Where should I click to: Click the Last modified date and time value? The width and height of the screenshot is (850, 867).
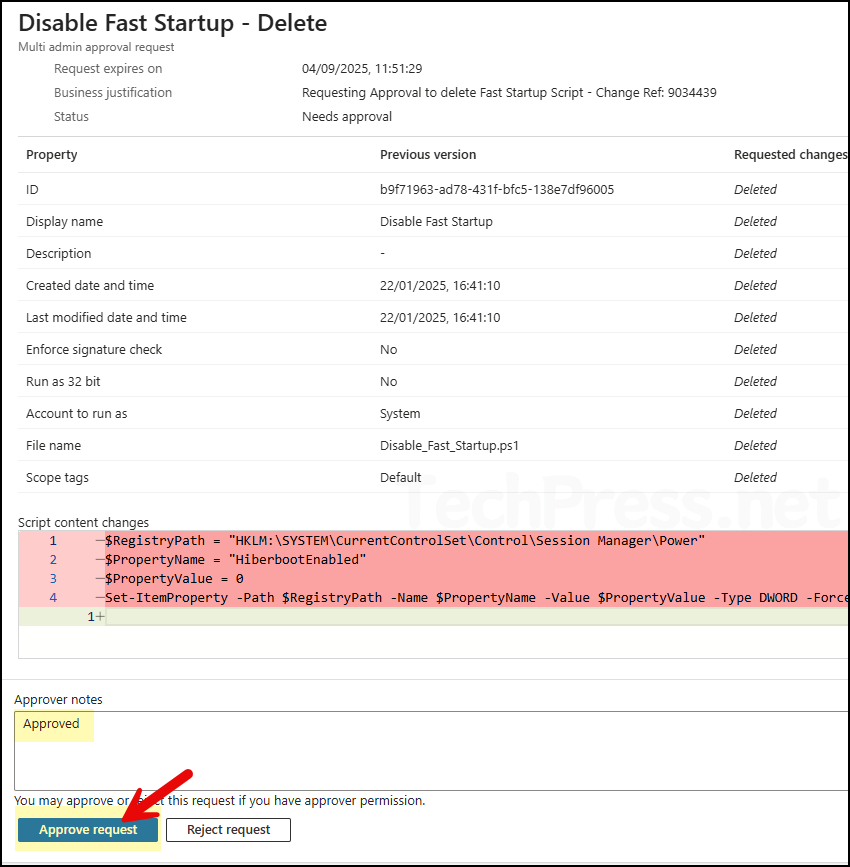pos(440,318)
